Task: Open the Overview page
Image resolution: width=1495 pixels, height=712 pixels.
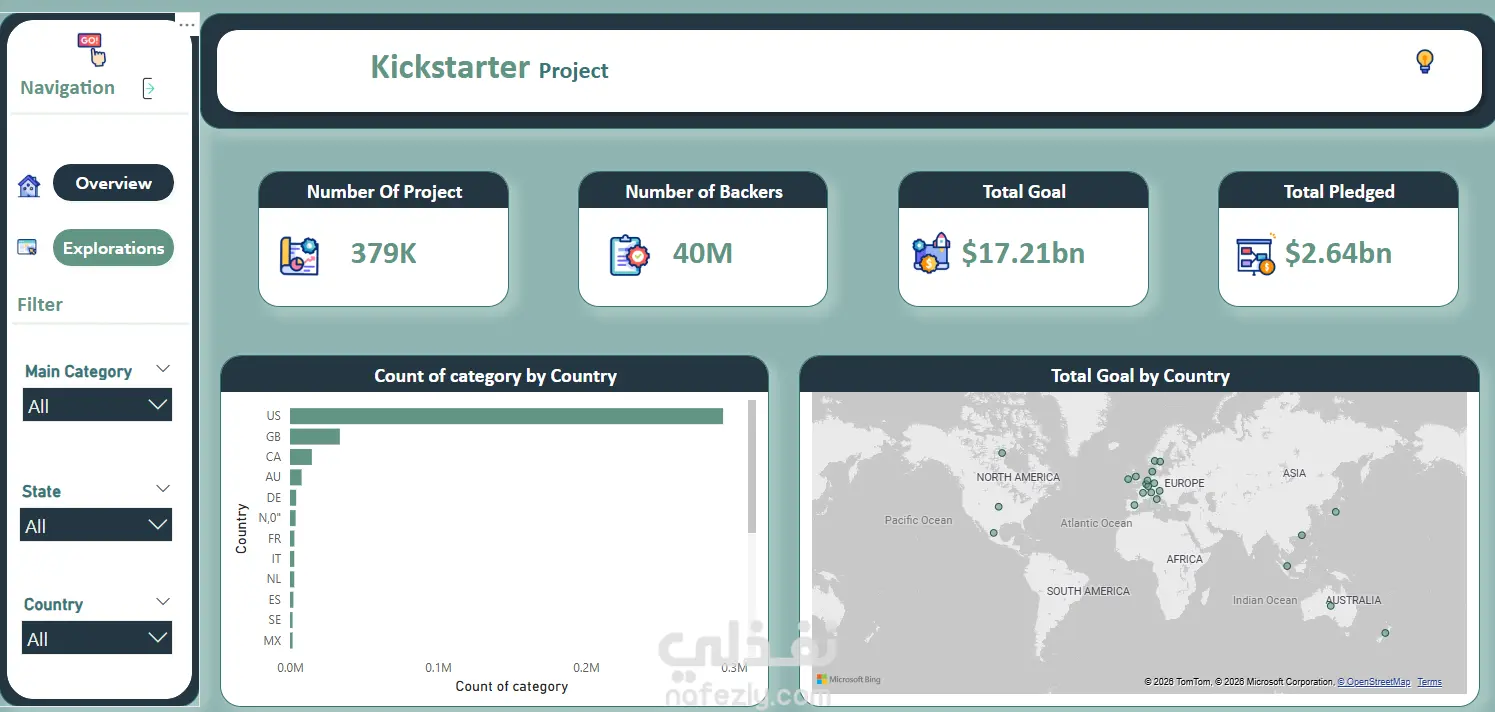Action: click(x=113, y=183)
